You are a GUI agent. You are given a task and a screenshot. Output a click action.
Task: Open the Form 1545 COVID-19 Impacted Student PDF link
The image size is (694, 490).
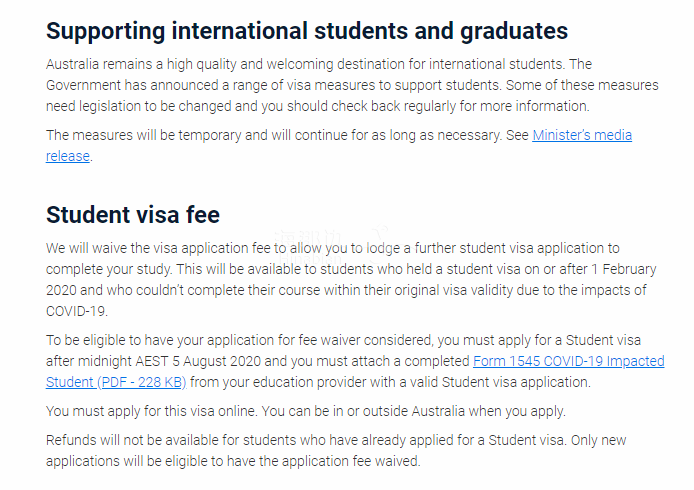tap(568, 361)
